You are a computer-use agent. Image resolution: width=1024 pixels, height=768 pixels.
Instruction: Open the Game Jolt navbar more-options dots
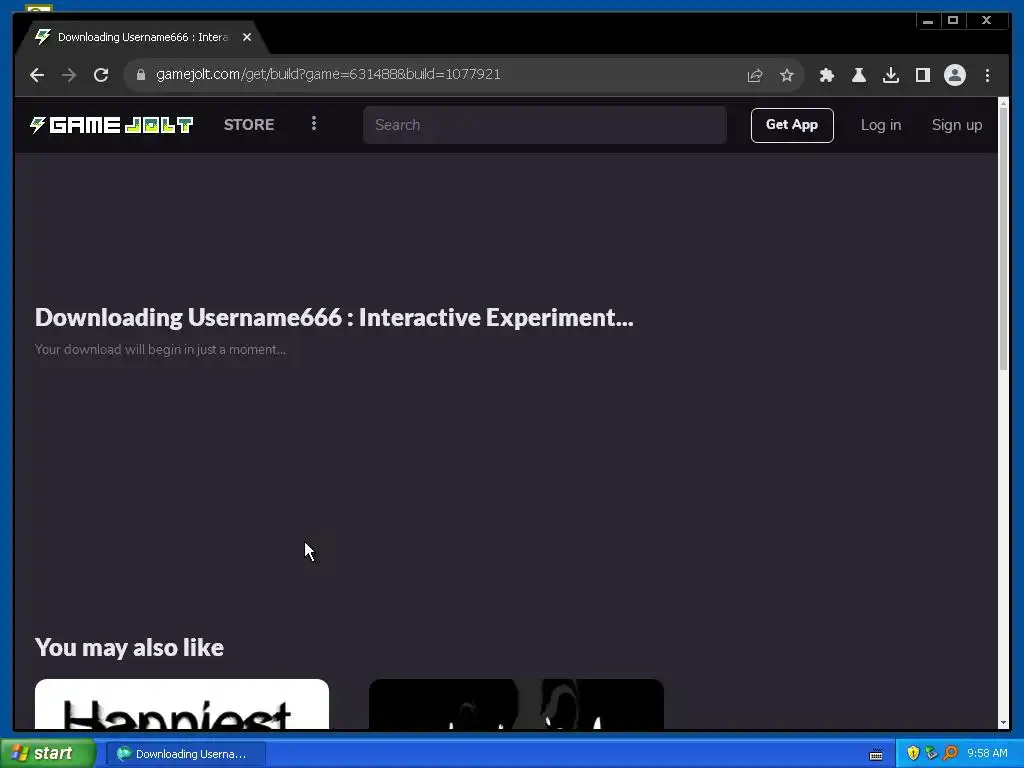point(314,123)
